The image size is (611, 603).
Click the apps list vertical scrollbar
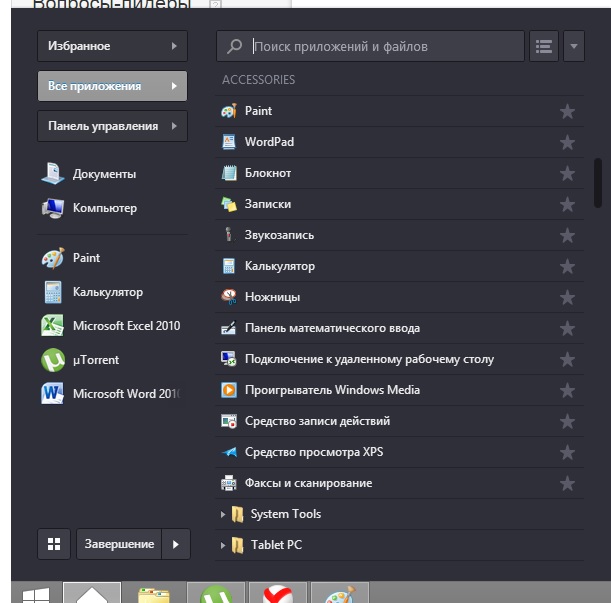pos(598,183)
